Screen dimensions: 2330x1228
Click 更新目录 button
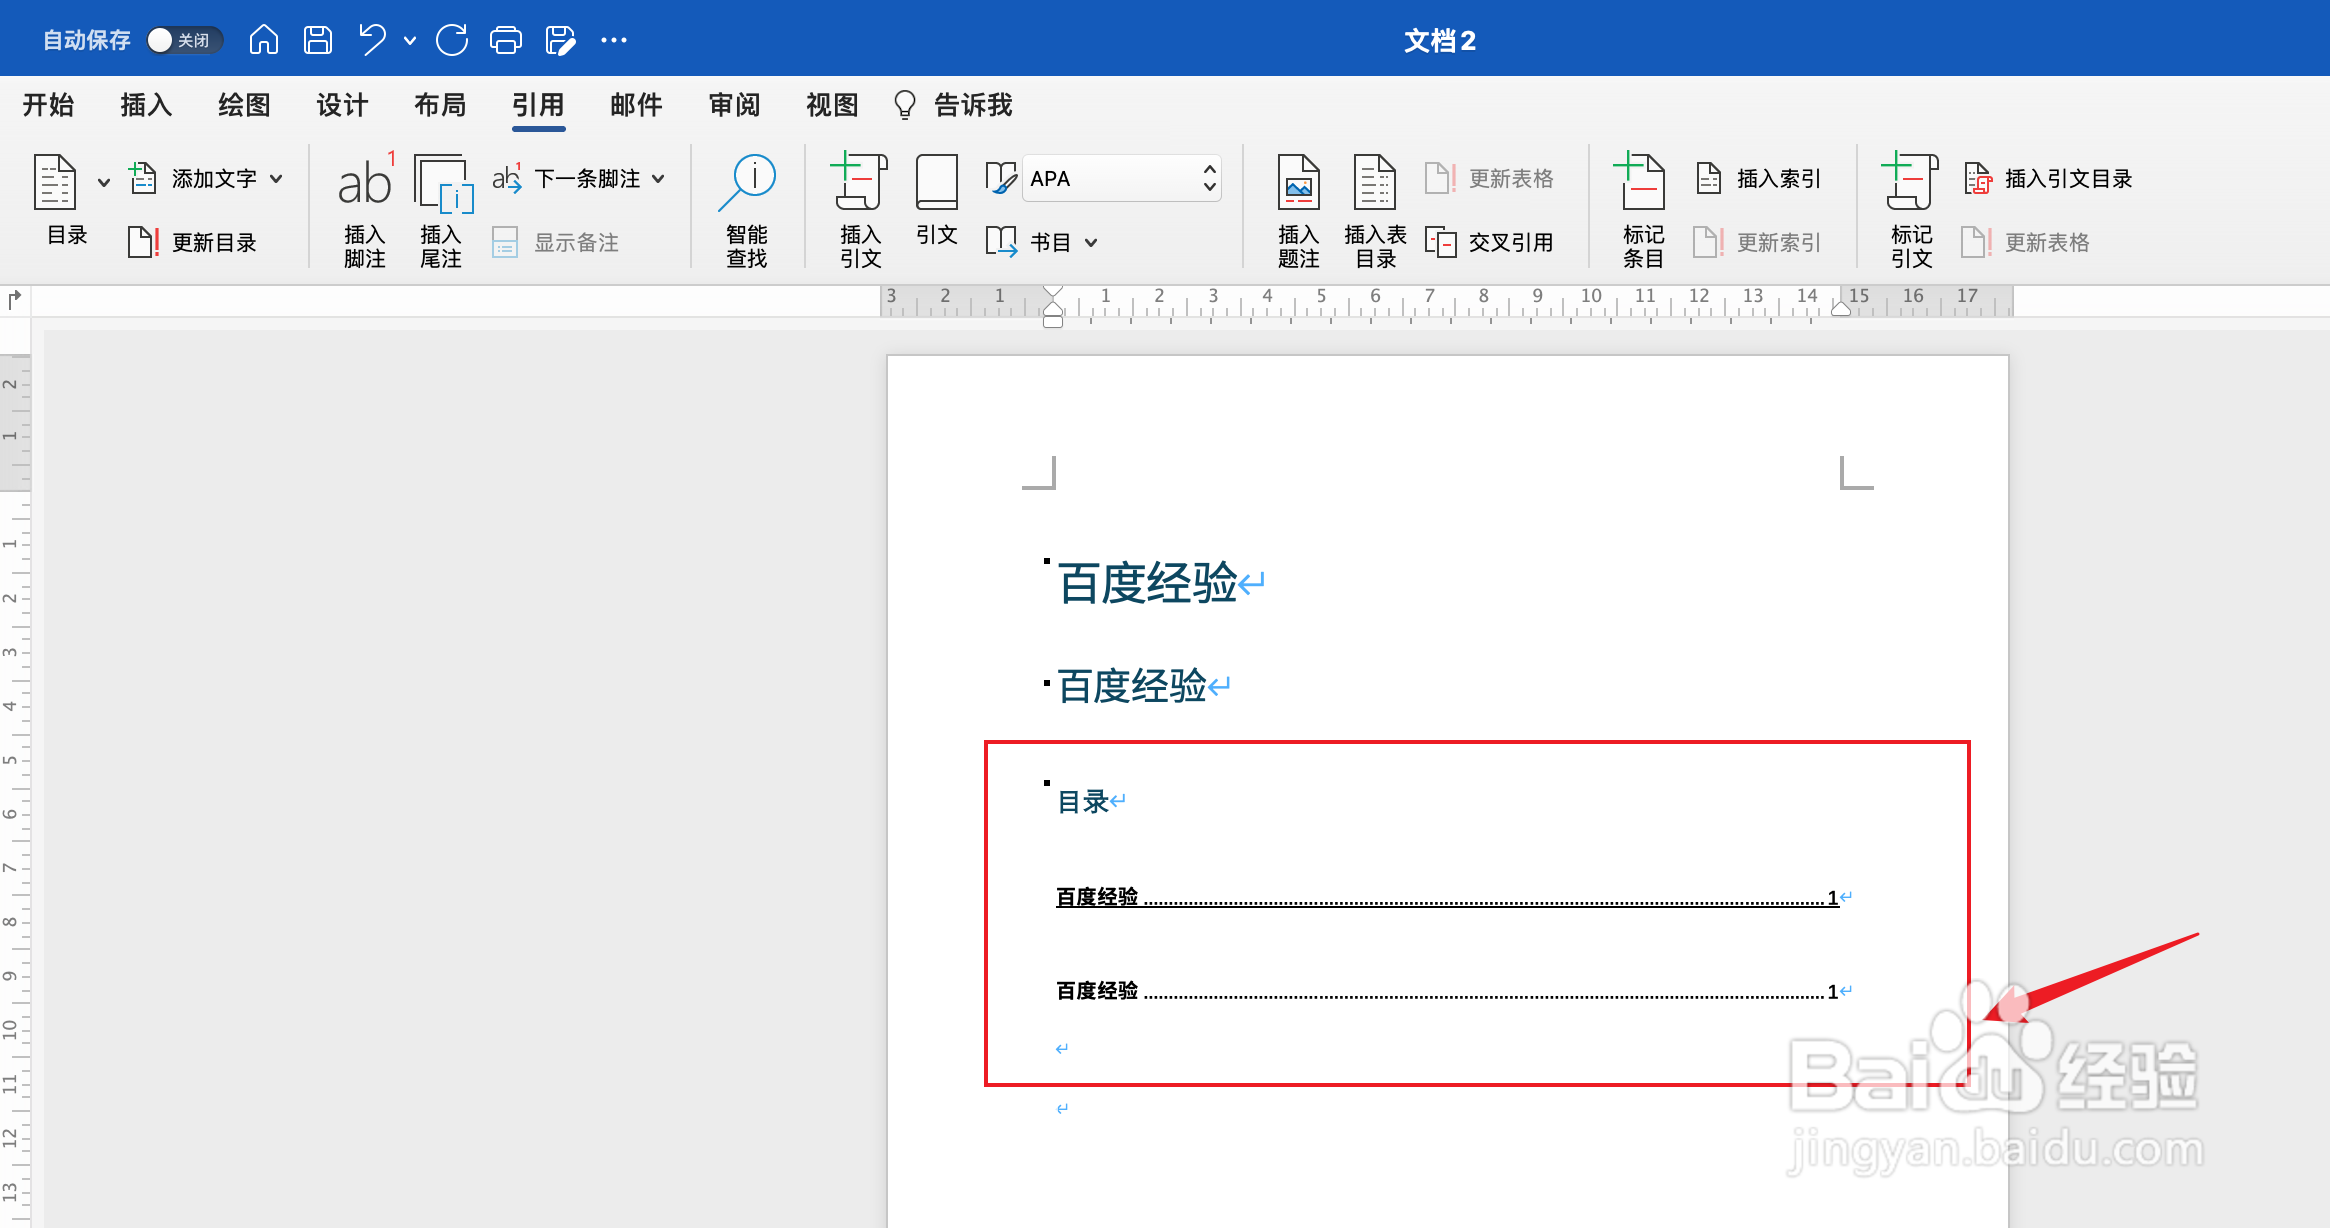pos(193,242)
